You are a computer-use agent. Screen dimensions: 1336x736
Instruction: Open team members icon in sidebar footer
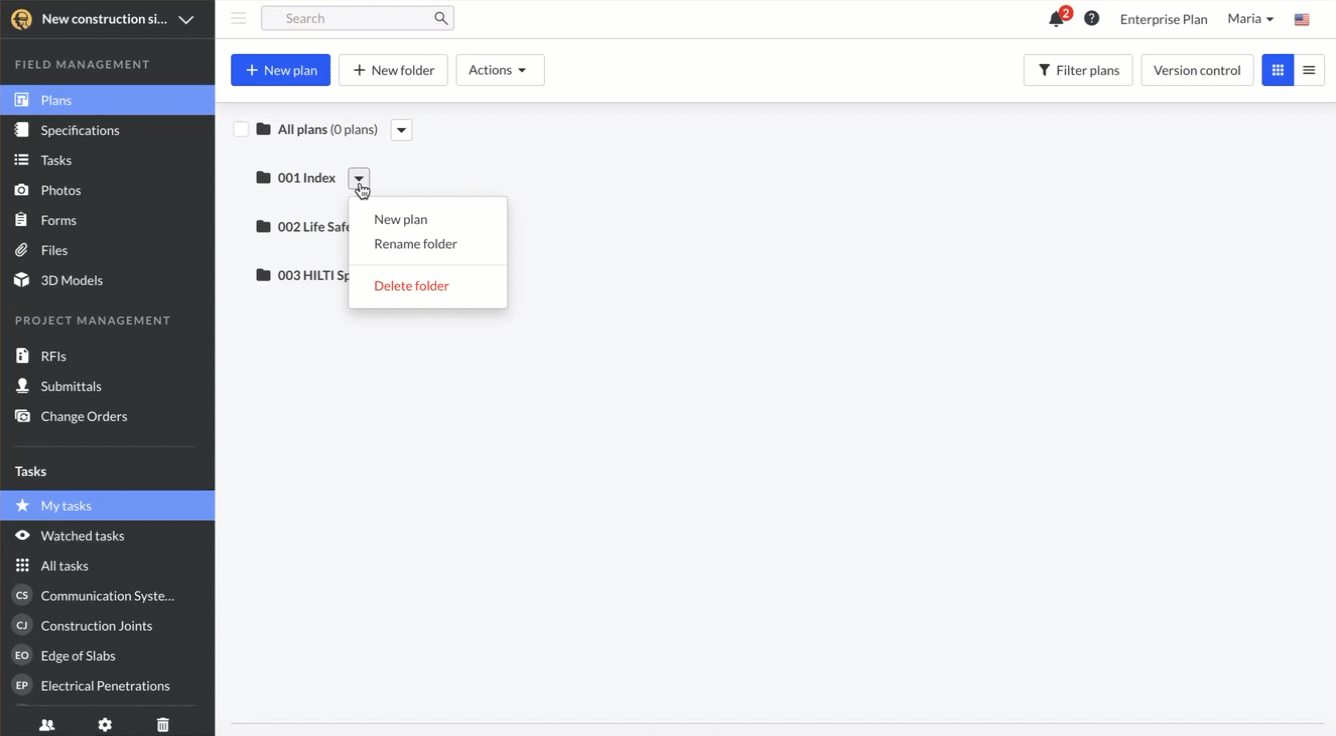pyautogui.click(x=47, y=725)
